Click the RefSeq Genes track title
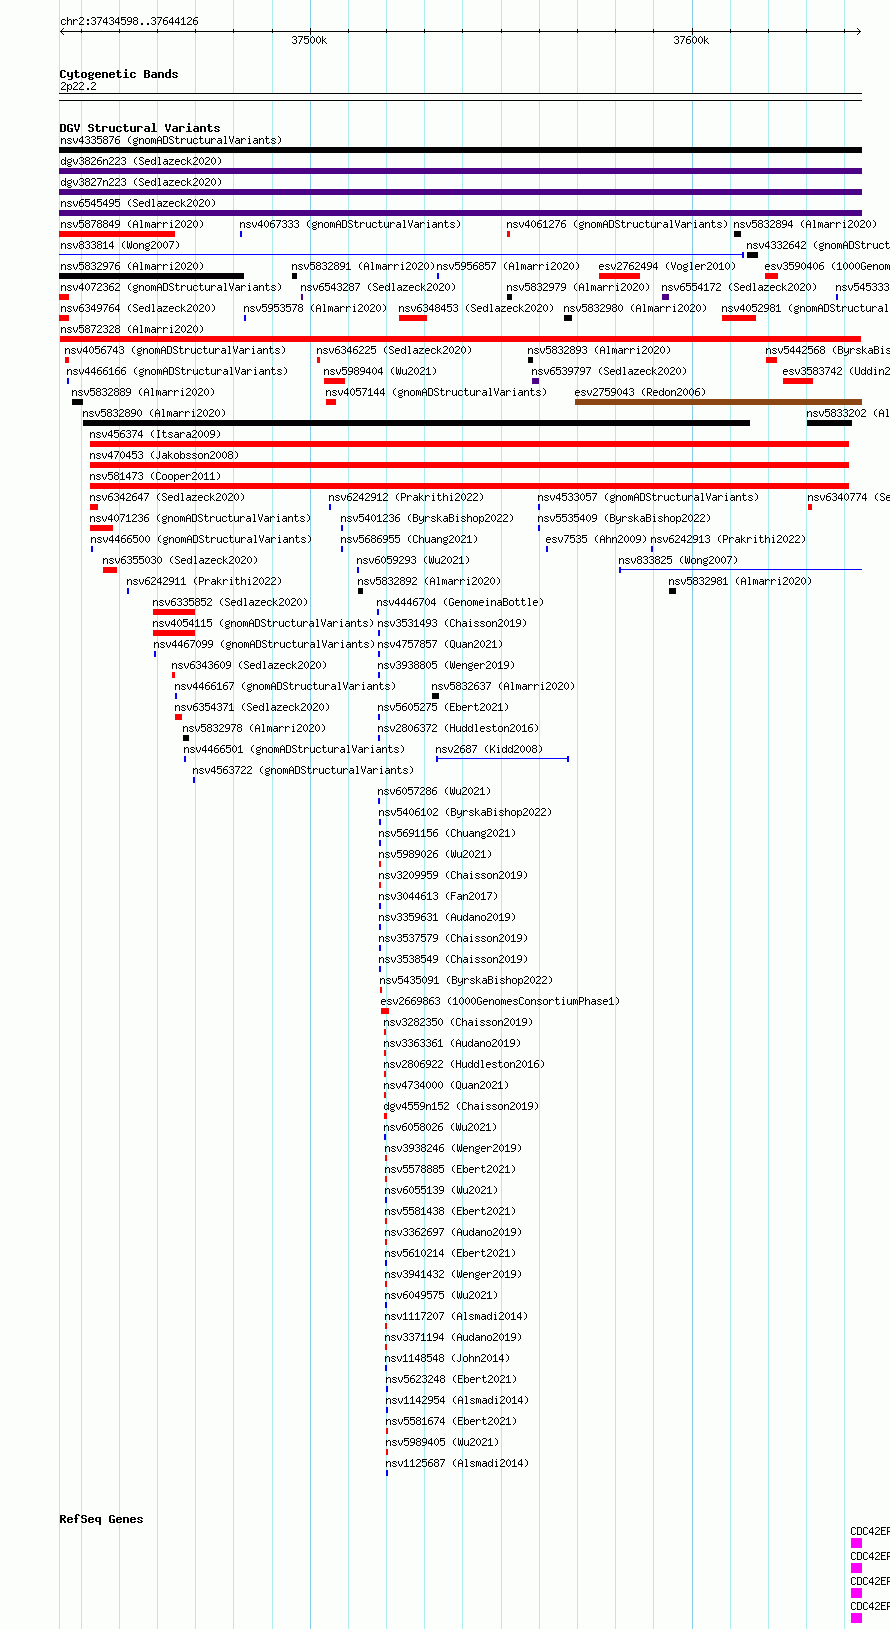This screenshot has height=1629, width=890. coord(101,1519)
